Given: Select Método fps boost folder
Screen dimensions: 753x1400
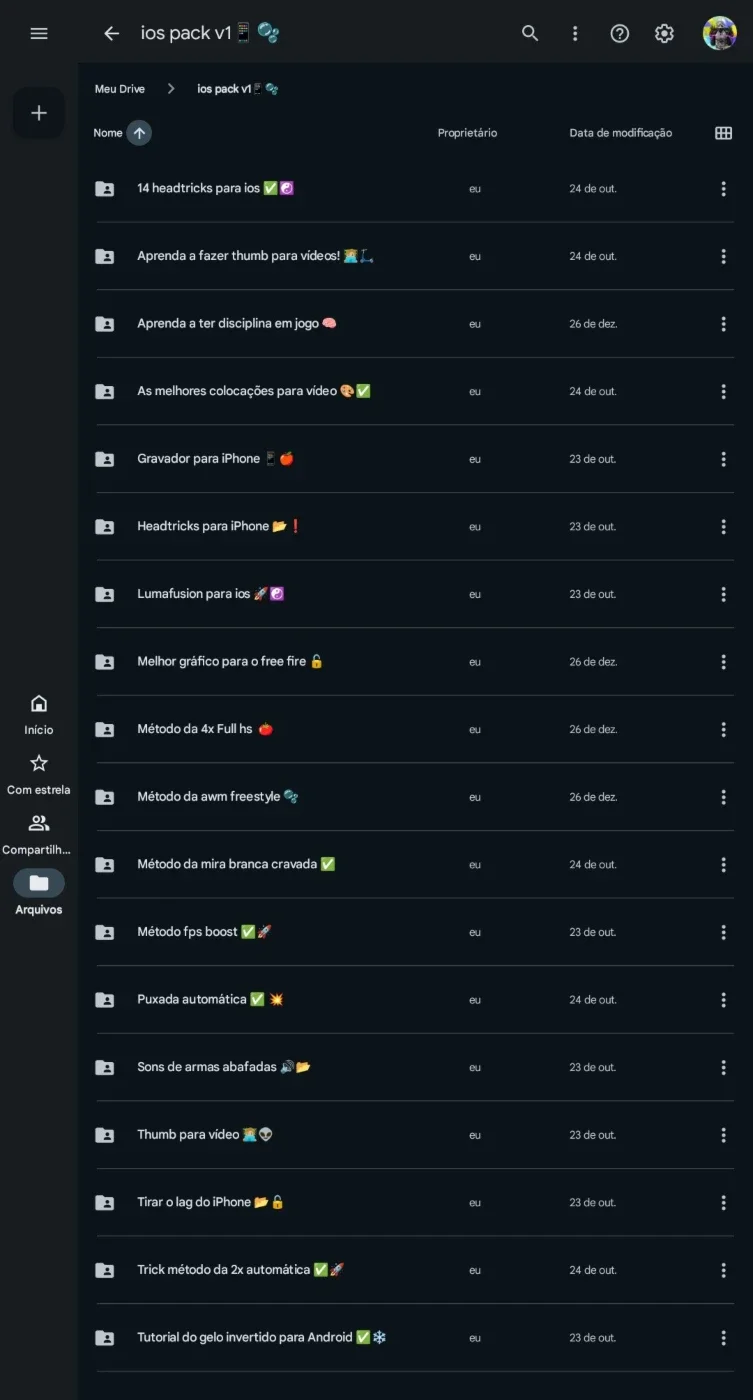Looking at the screenshot, I should pos(415,932).
